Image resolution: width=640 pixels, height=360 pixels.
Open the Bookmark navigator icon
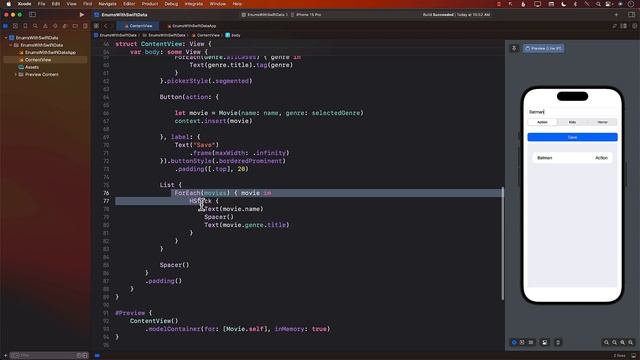click(x=25, y=26)
